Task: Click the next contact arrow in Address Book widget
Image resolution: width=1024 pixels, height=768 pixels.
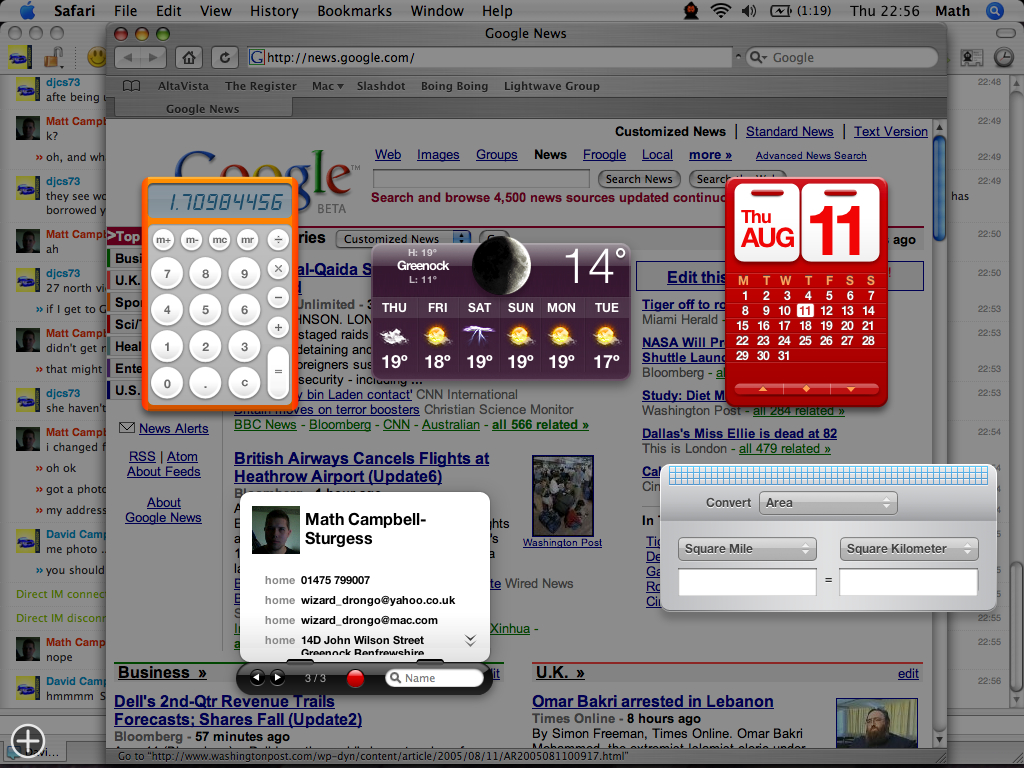Action: pyautogui.click(x=278, y=678)
